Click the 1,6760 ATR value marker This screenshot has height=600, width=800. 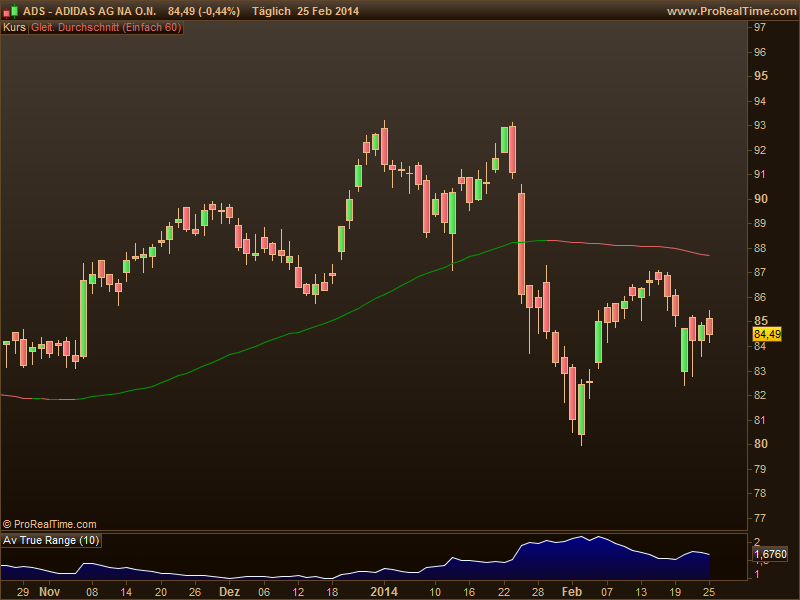pos(770,554)
